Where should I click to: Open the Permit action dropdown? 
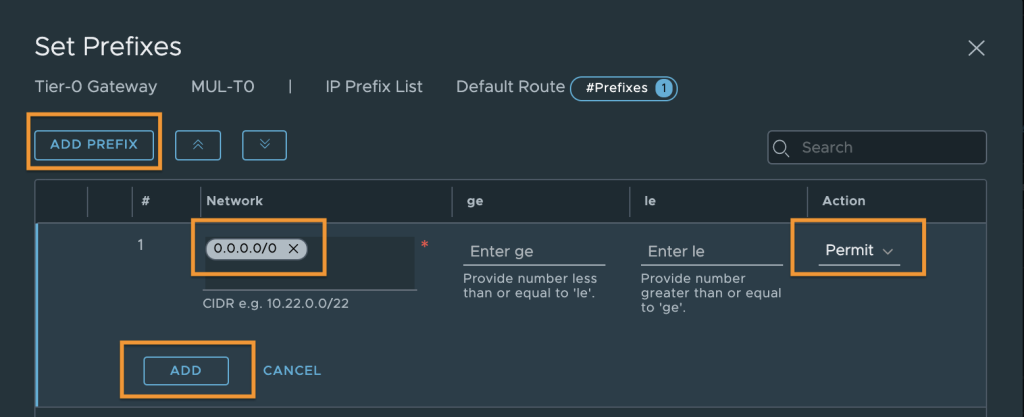pos(859,251)
